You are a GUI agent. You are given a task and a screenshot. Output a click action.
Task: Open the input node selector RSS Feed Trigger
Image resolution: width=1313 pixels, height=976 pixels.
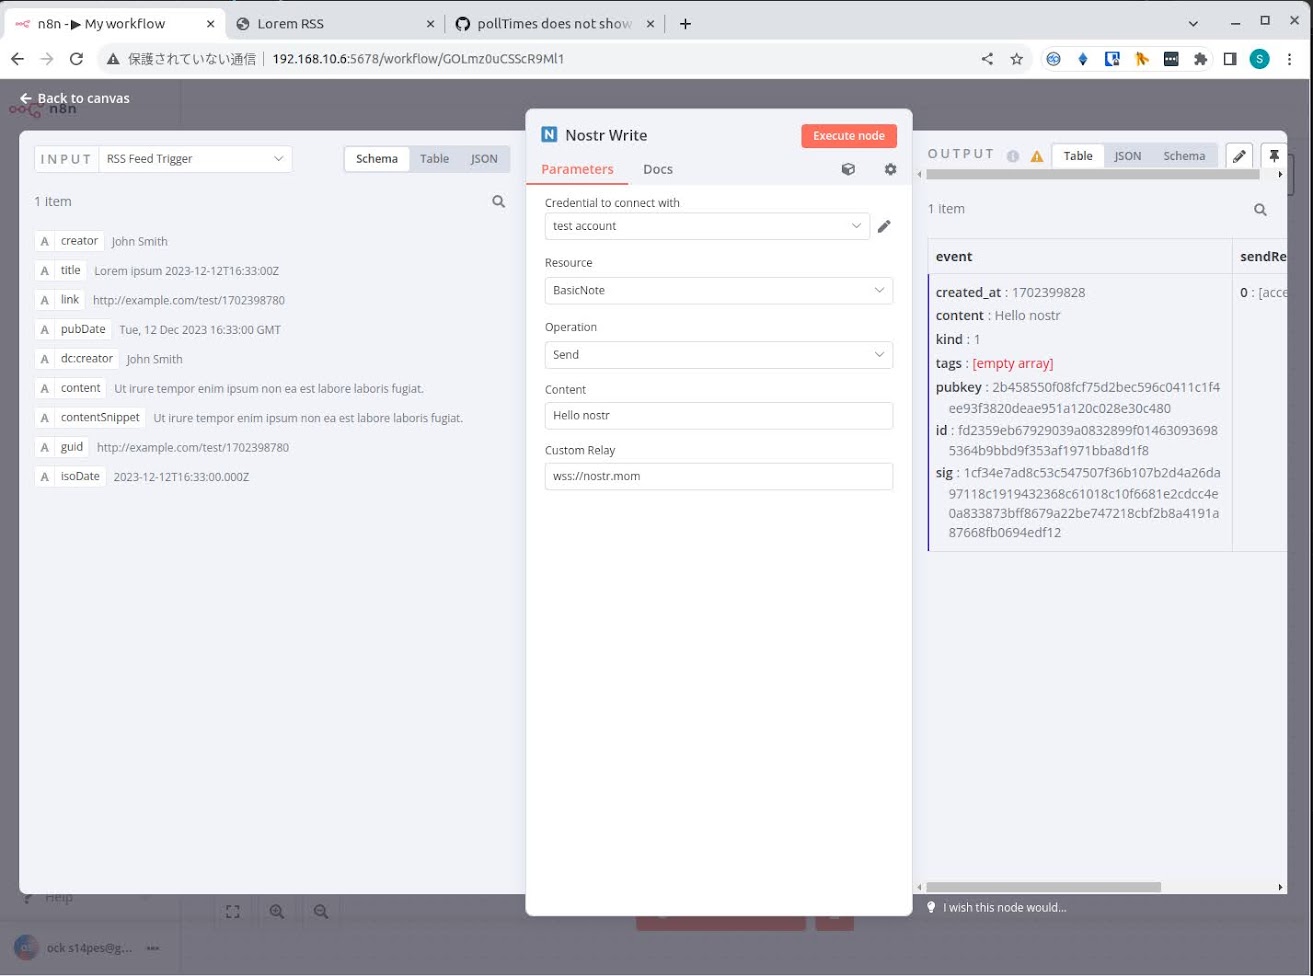click(x=195, y=159)
